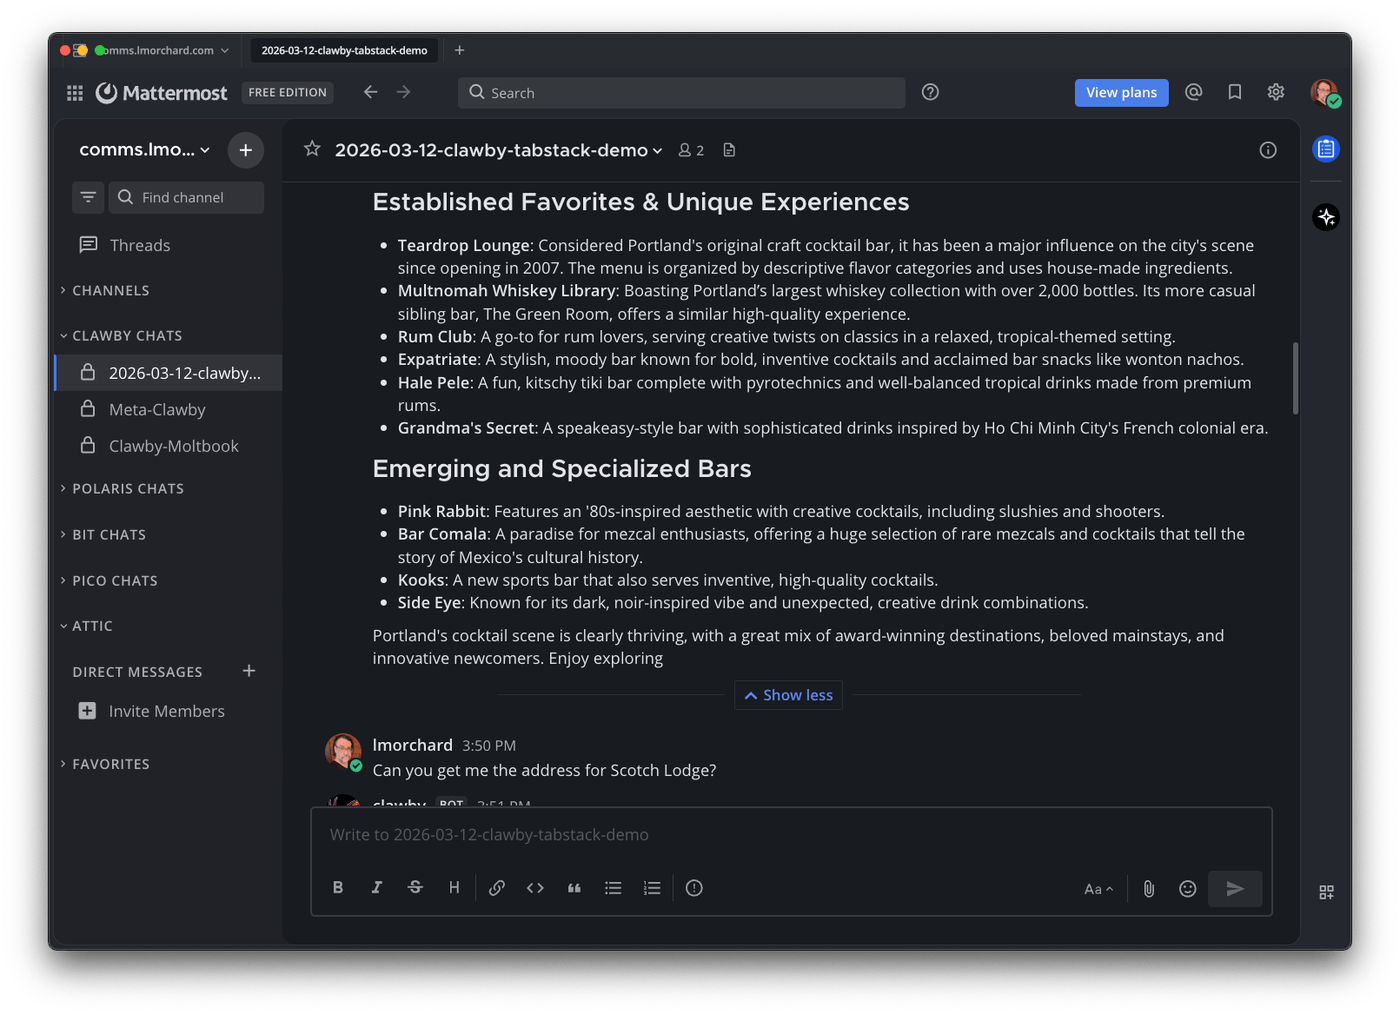Viewport: 1400px width, 1014px height.
Task: Toggle channel info panel
Action: [1268, 150]
